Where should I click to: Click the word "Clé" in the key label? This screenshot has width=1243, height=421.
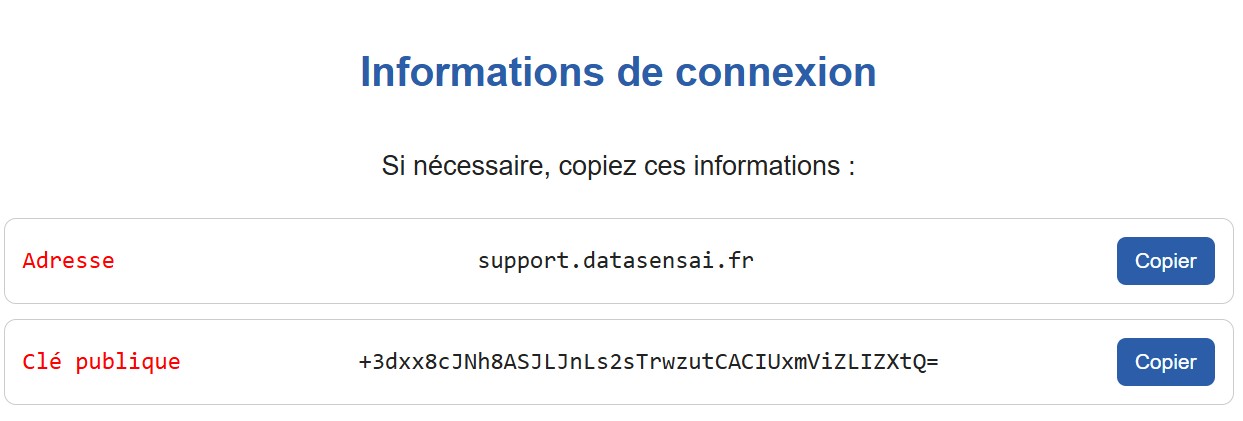coord(40,362)
